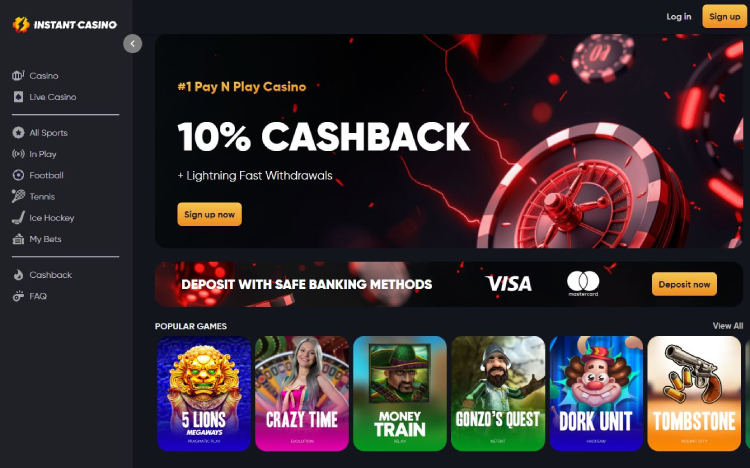Open the Tombstone game thumbnail

click(x=694, y=393)
